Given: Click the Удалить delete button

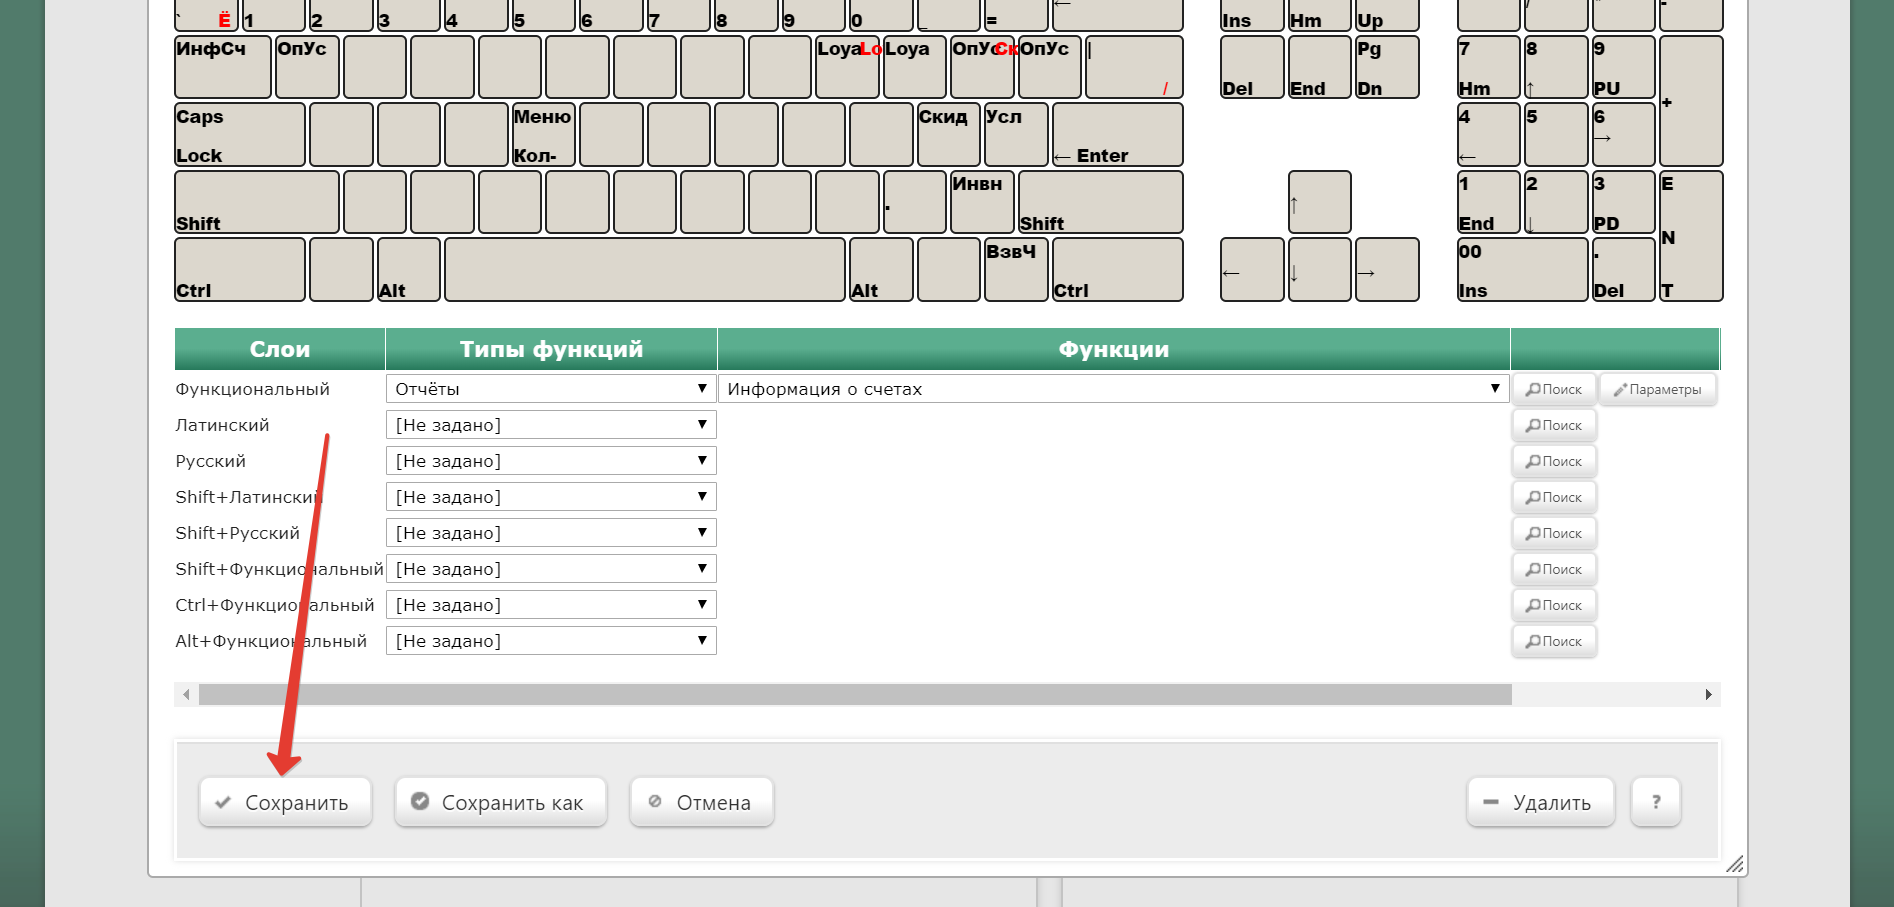Looking at the screenshot, I should click(1540, 803).
